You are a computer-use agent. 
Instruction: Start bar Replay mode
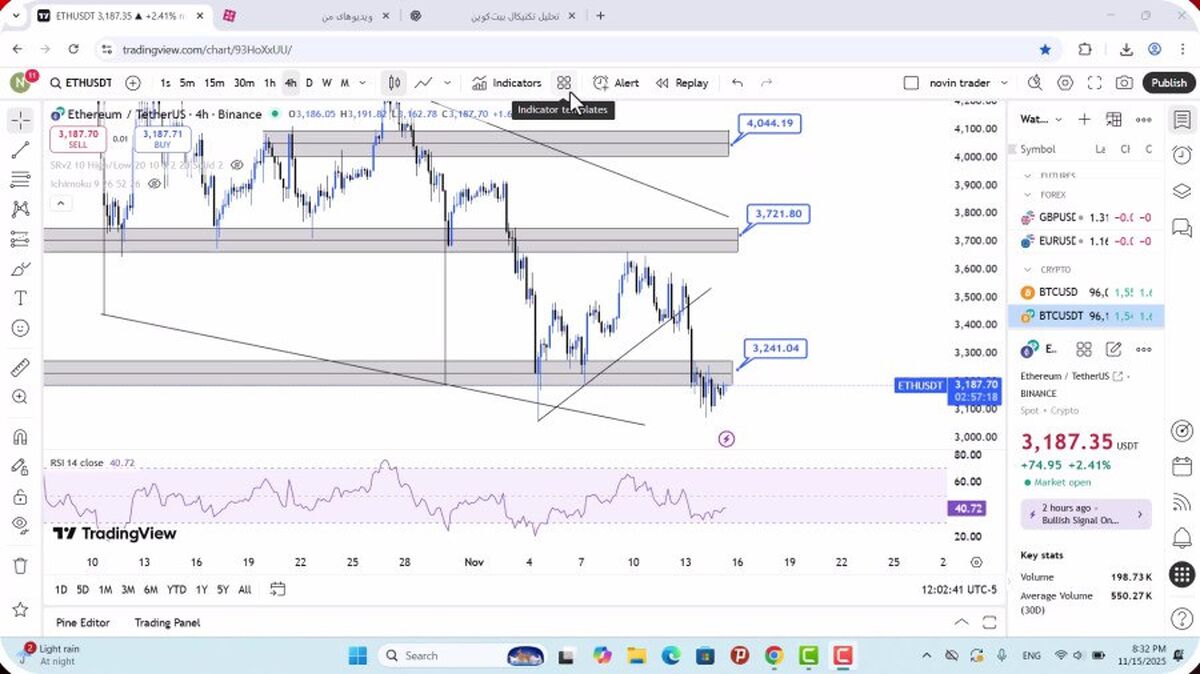click(682, 83)
